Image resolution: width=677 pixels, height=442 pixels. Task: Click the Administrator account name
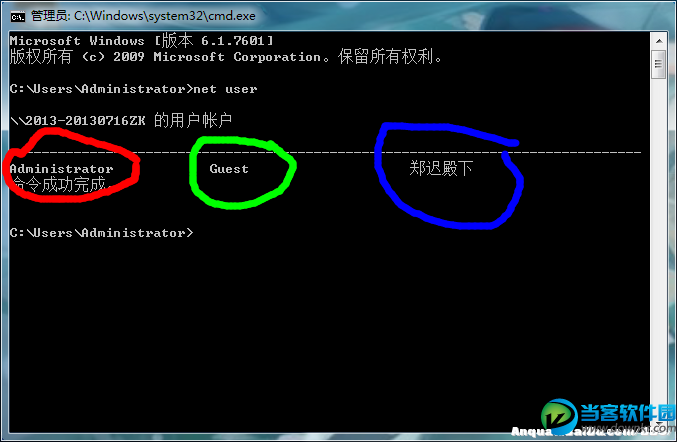[x=61, y=169]
